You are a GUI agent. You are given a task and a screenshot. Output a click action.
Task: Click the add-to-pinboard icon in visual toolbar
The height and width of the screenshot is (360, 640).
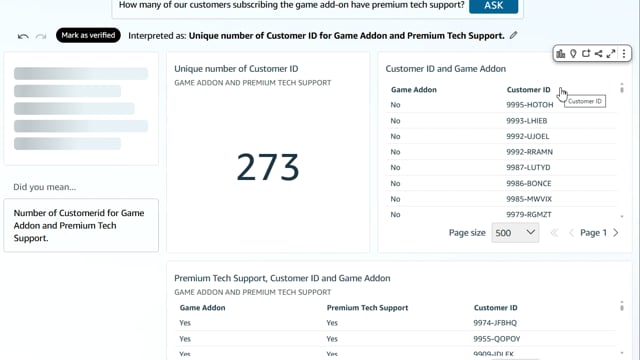click(586, 53)
